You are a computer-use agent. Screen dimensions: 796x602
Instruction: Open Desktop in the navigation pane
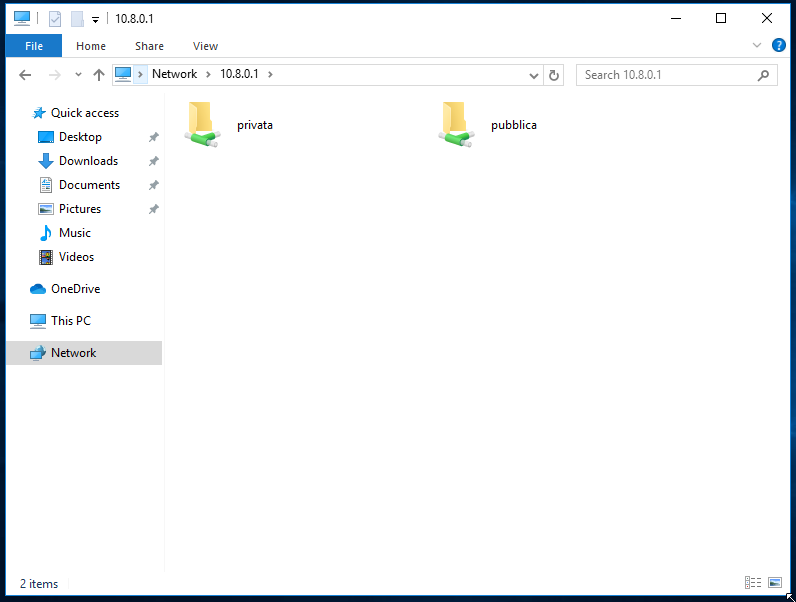(80, 137)
